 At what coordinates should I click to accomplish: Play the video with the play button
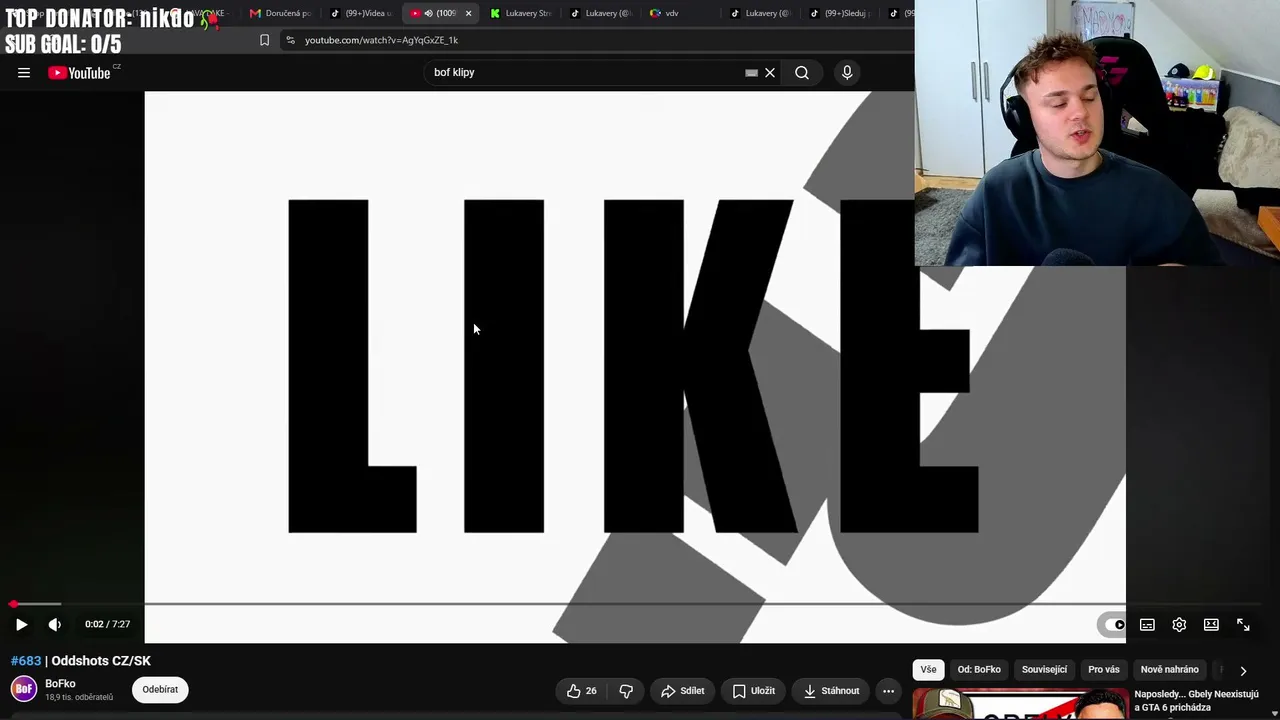[x=21, y=624]
